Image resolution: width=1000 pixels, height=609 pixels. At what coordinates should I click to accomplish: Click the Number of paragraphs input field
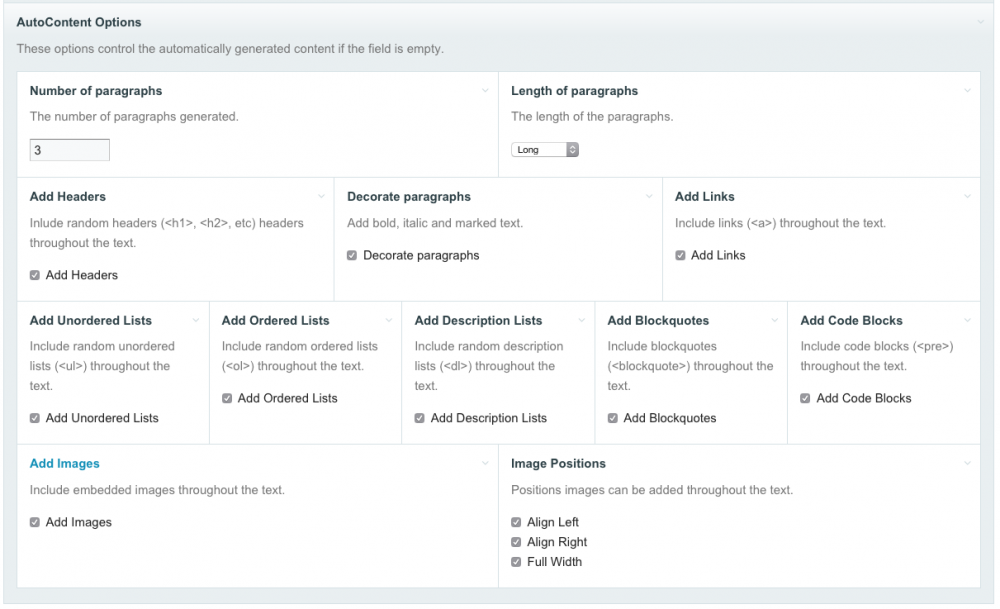[x=69, y=150]
